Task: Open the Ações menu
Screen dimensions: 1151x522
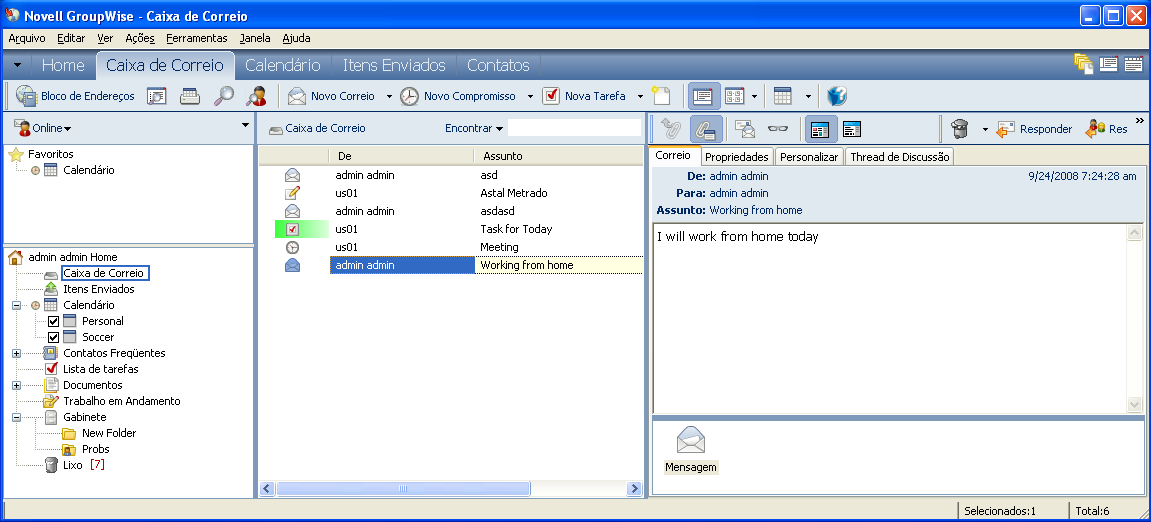Action: coord(139,38)
